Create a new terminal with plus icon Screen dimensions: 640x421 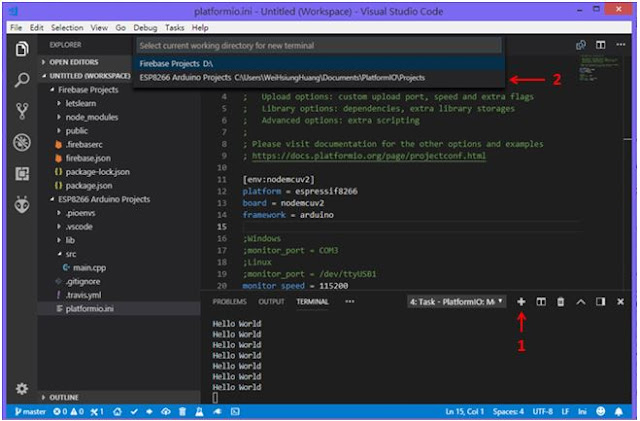tap(521, 302)
